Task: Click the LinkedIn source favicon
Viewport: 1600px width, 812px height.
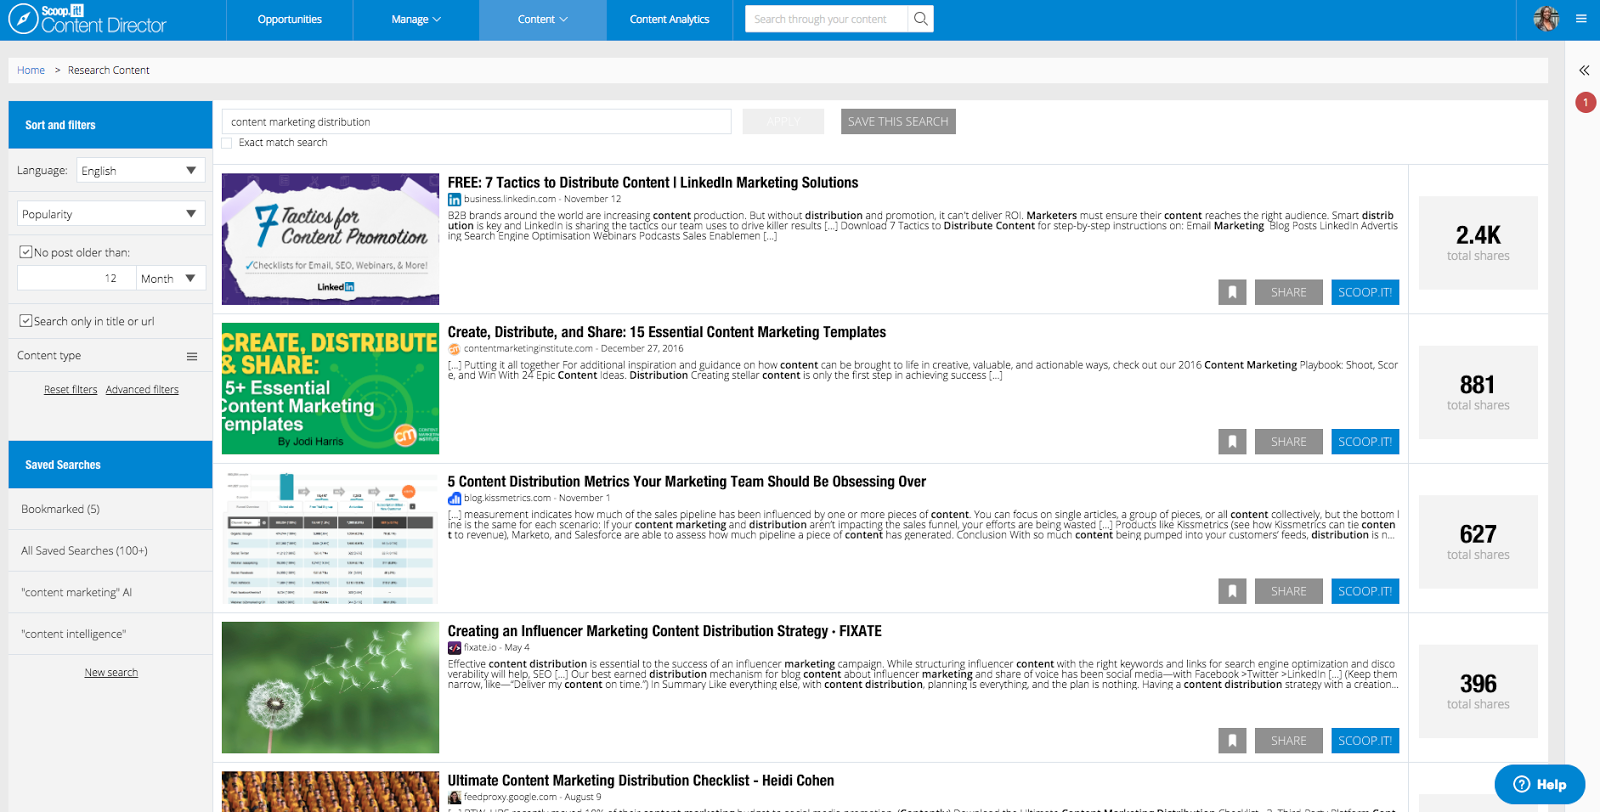Action: (455, 199)
